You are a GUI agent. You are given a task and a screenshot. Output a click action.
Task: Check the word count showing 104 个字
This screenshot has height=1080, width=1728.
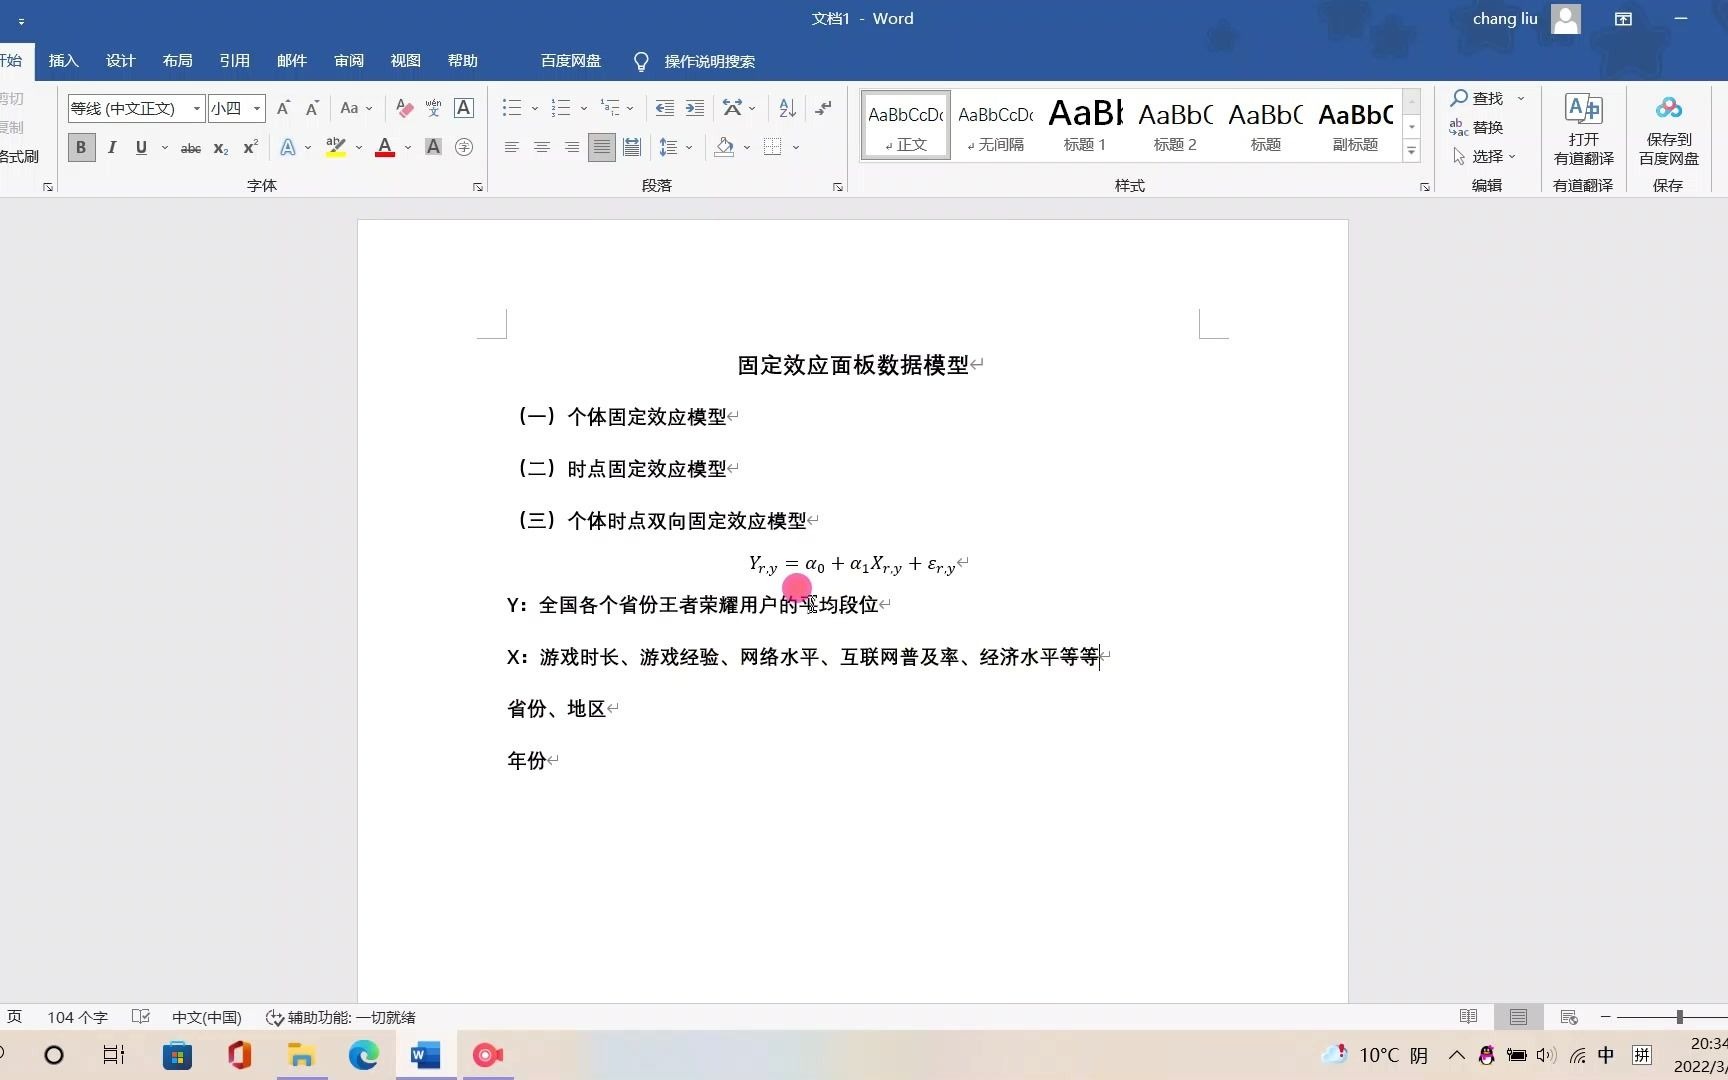76,1017
